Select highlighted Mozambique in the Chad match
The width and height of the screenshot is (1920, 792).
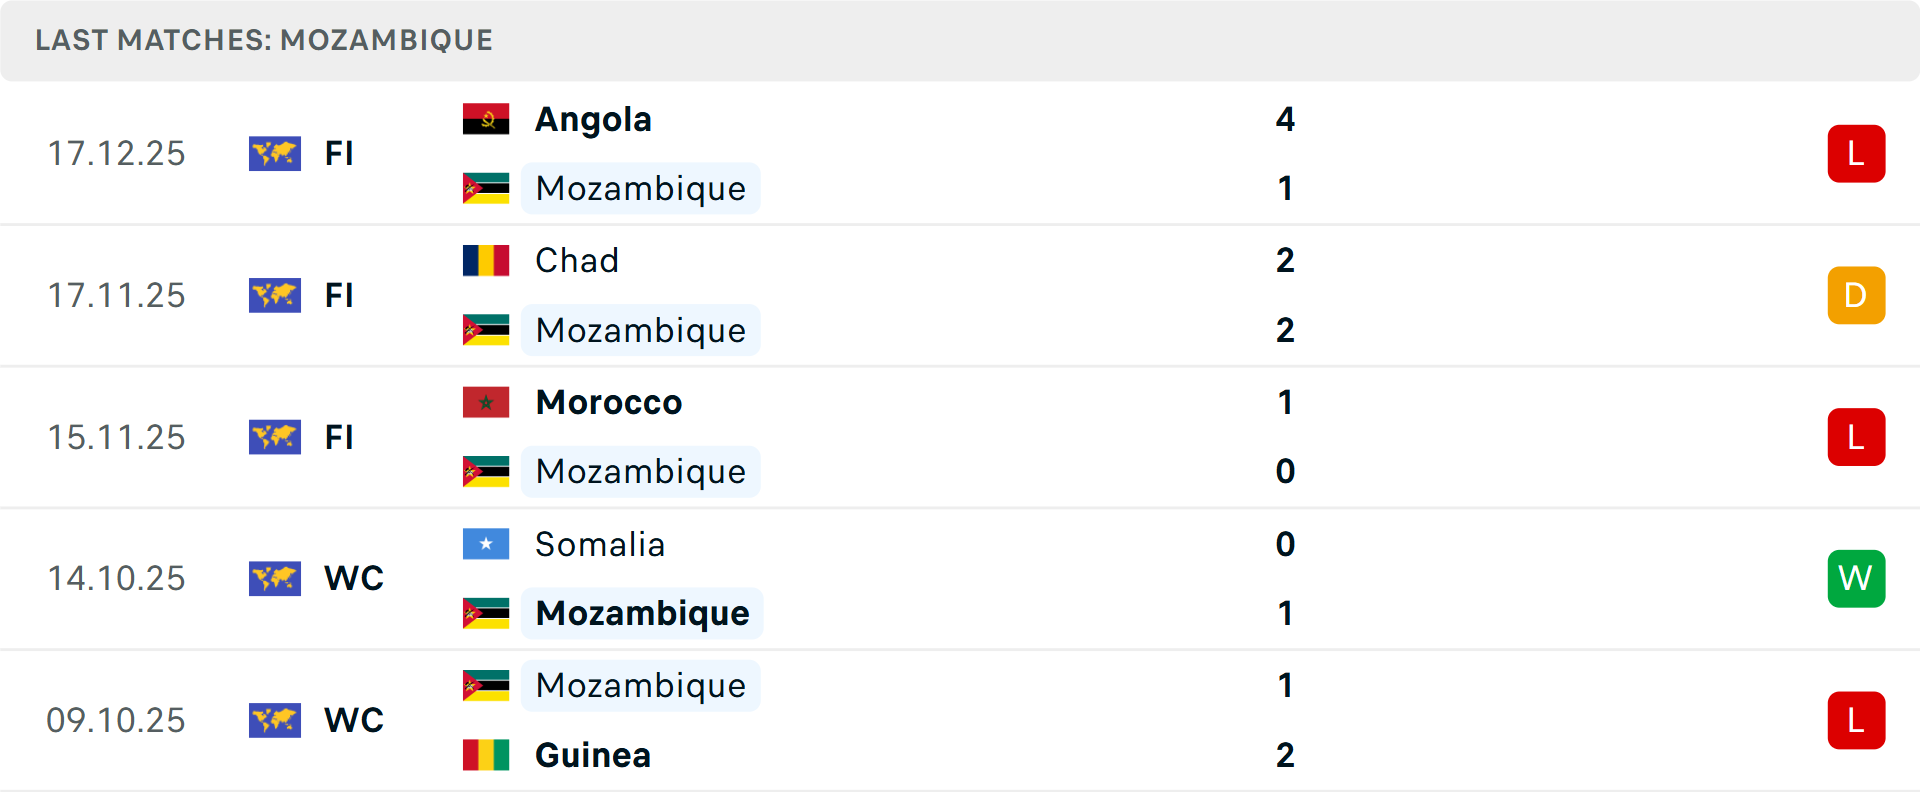640,330
